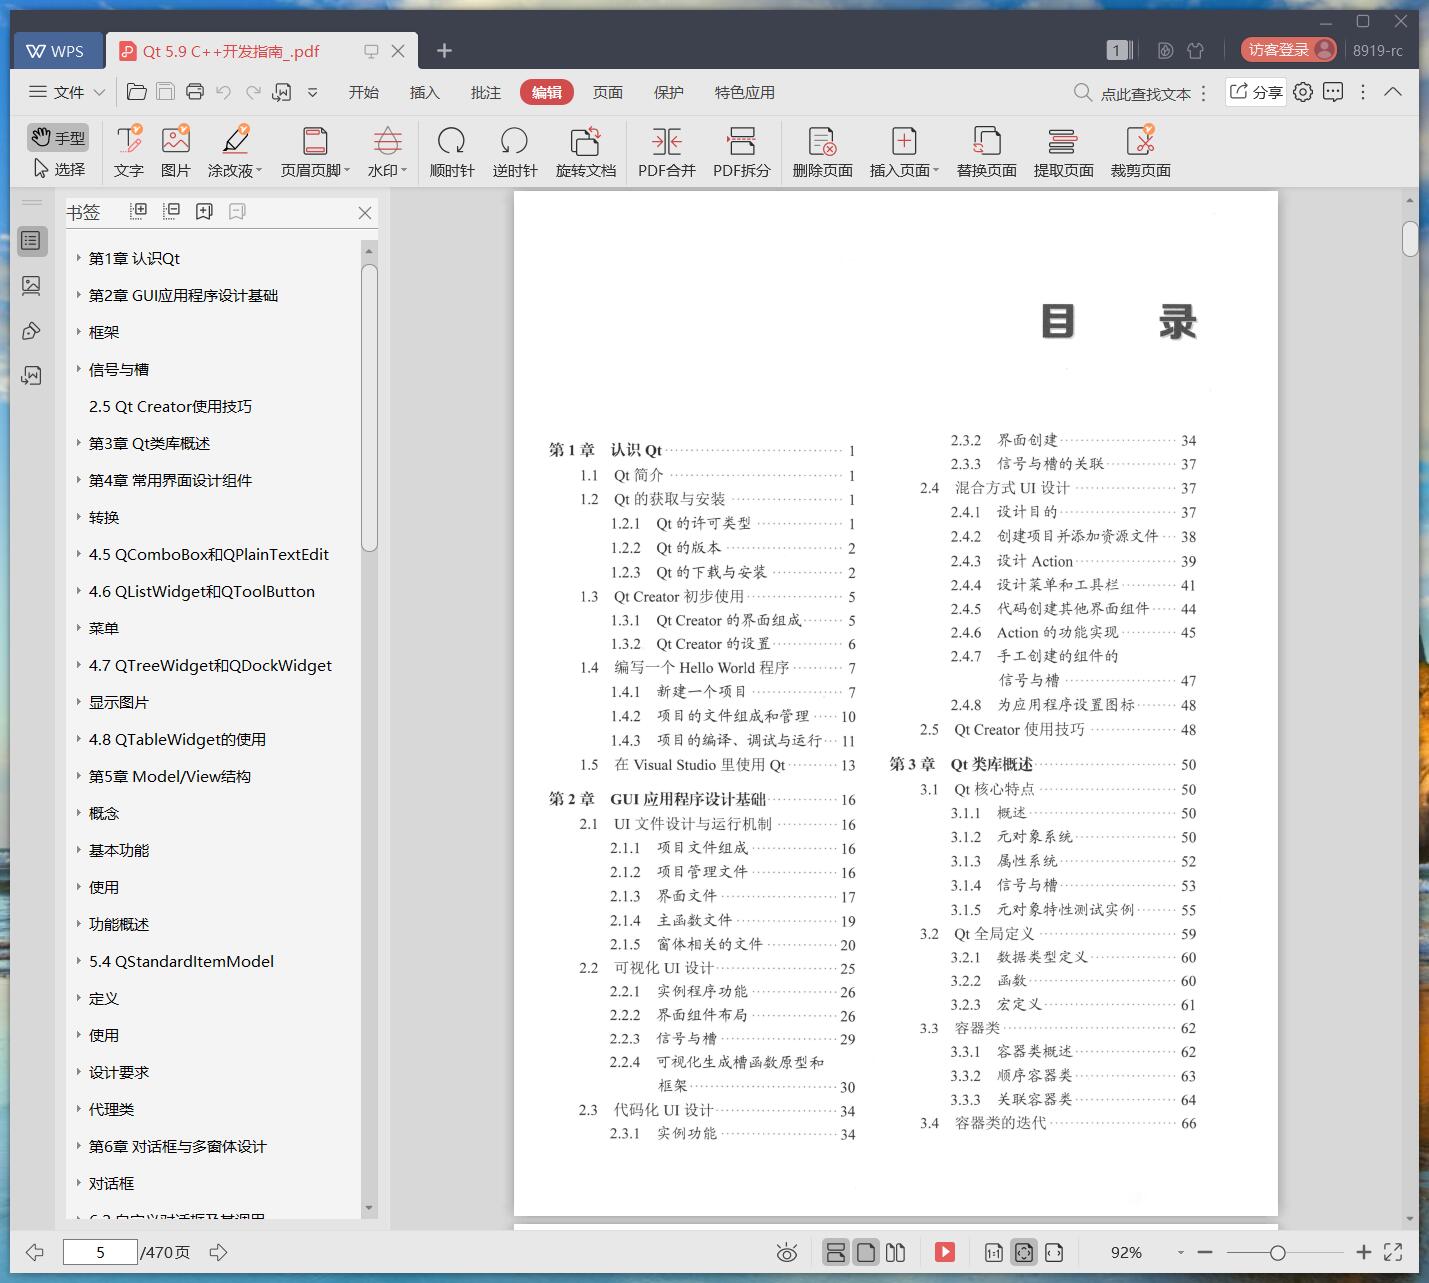Enable single page view mode
Viewport: 1429px width, 1283px height.
tap(866, 1252)
